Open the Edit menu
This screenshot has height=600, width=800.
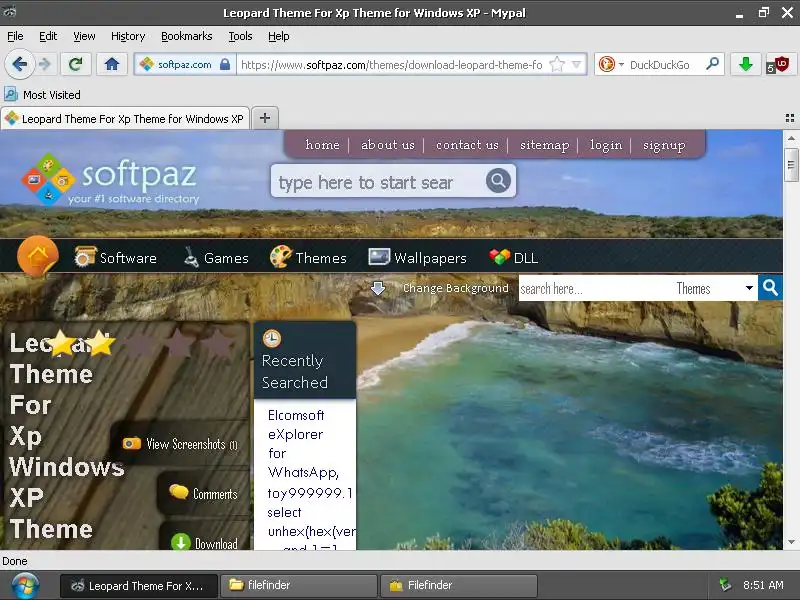pos(48,36)
